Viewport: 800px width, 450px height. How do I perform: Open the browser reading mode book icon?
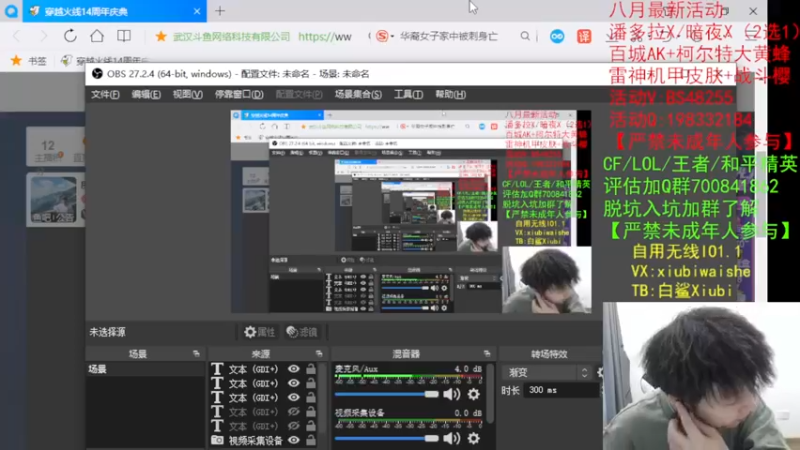(124, 36)
